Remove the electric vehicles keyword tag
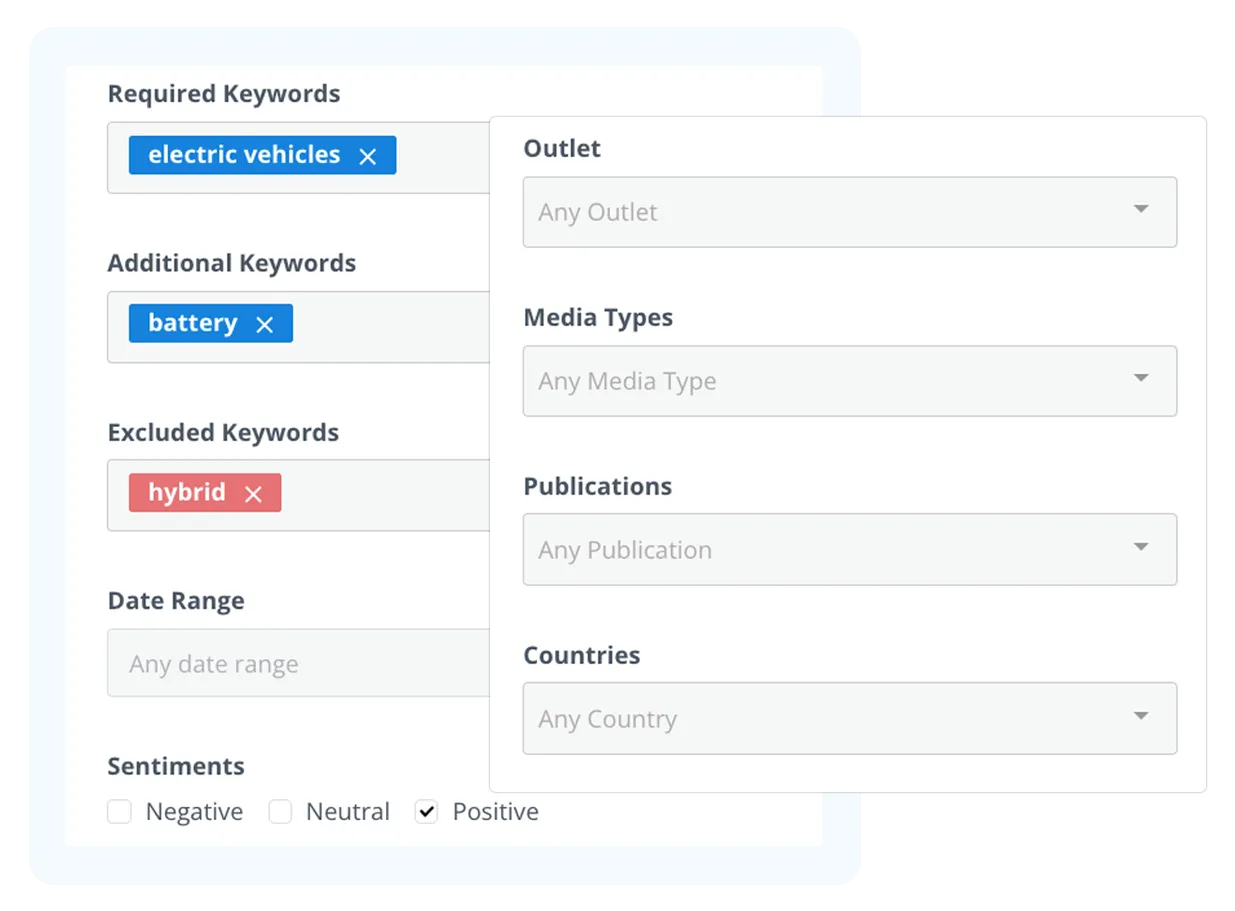The image size is (1235, 911). click(x=368, y=156)
